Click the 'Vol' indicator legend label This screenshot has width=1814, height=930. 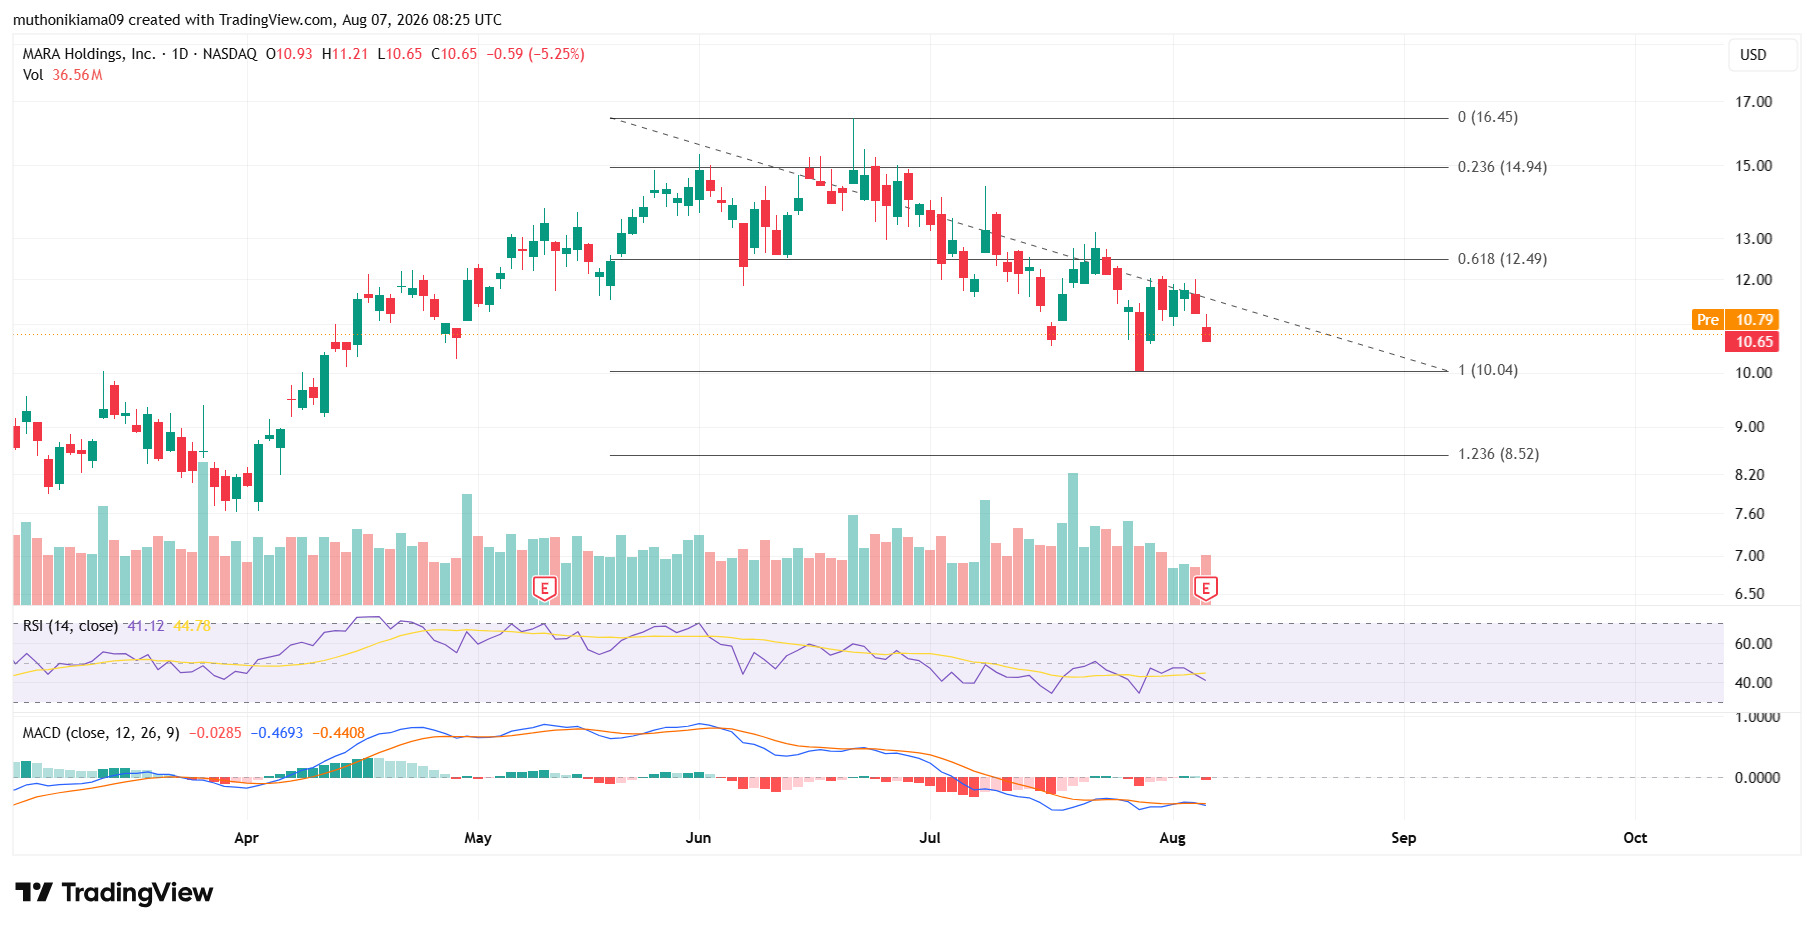point(33,75)
